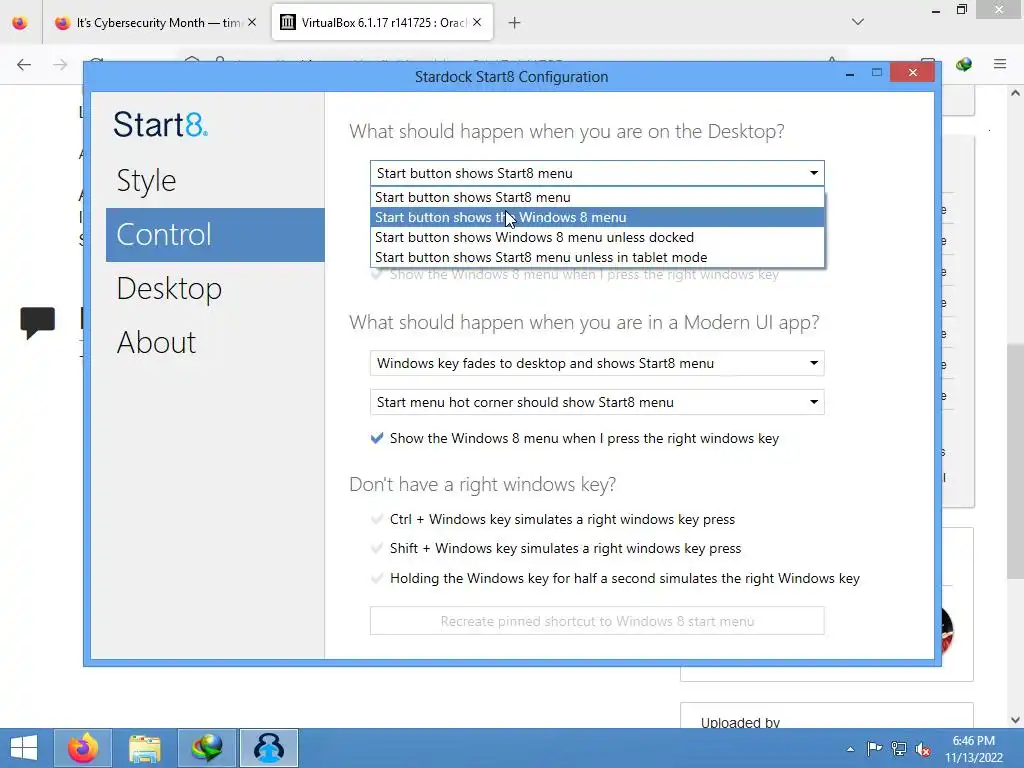
Task: Open 'Windows key fades to desktop' dropdown
Action: point(597,363)
